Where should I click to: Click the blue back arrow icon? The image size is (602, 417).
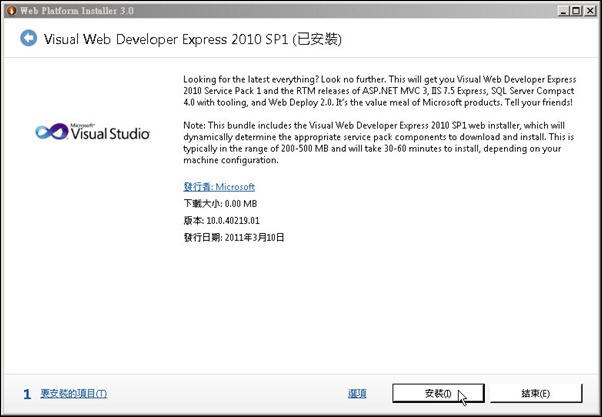tap(28, 39)
